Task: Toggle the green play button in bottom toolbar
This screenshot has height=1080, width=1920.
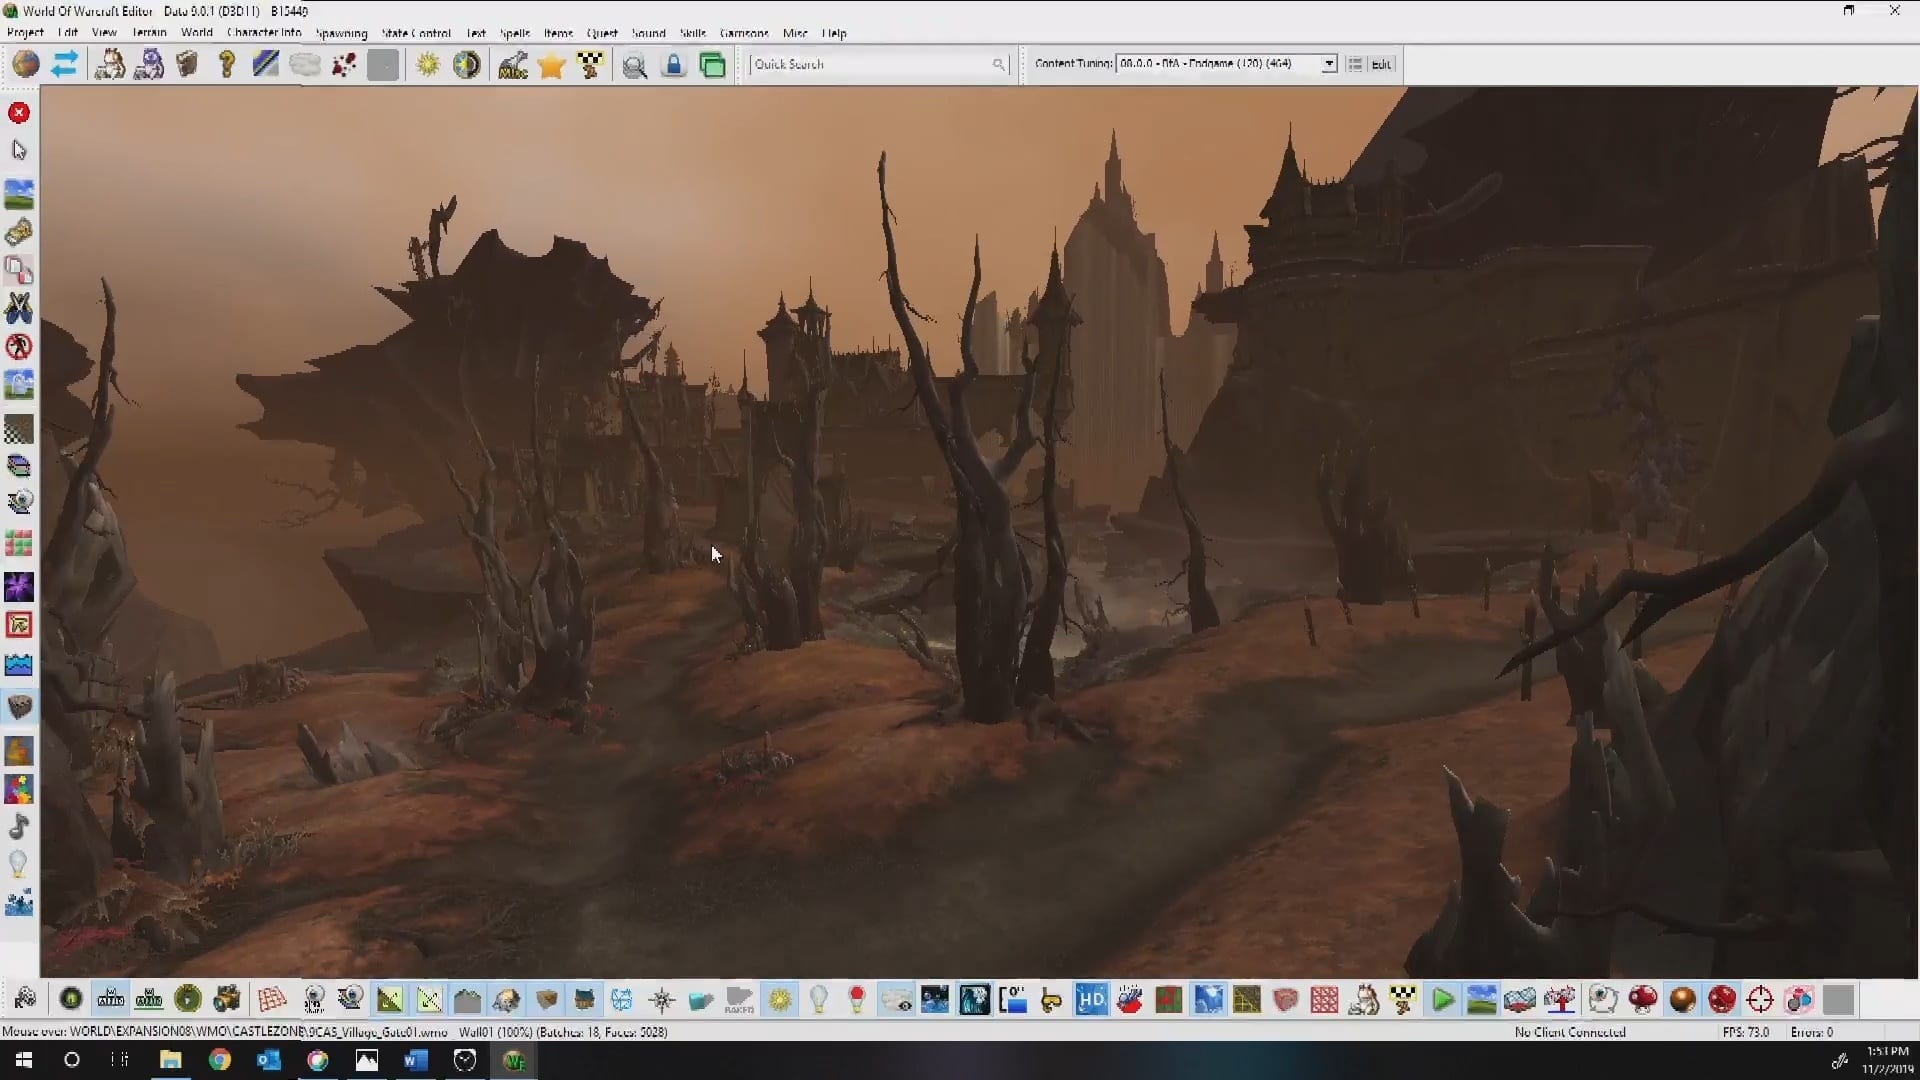Action: (1442, 999)
